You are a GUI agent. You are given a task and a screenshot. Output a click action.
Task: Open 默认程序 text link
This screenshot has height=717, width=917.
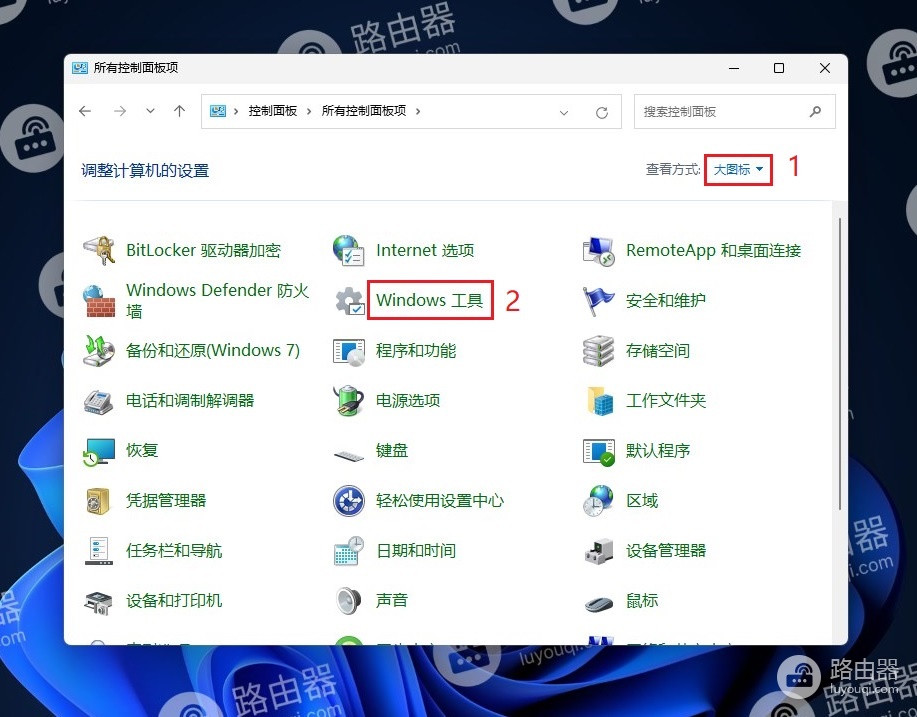(x=658, y=451)
